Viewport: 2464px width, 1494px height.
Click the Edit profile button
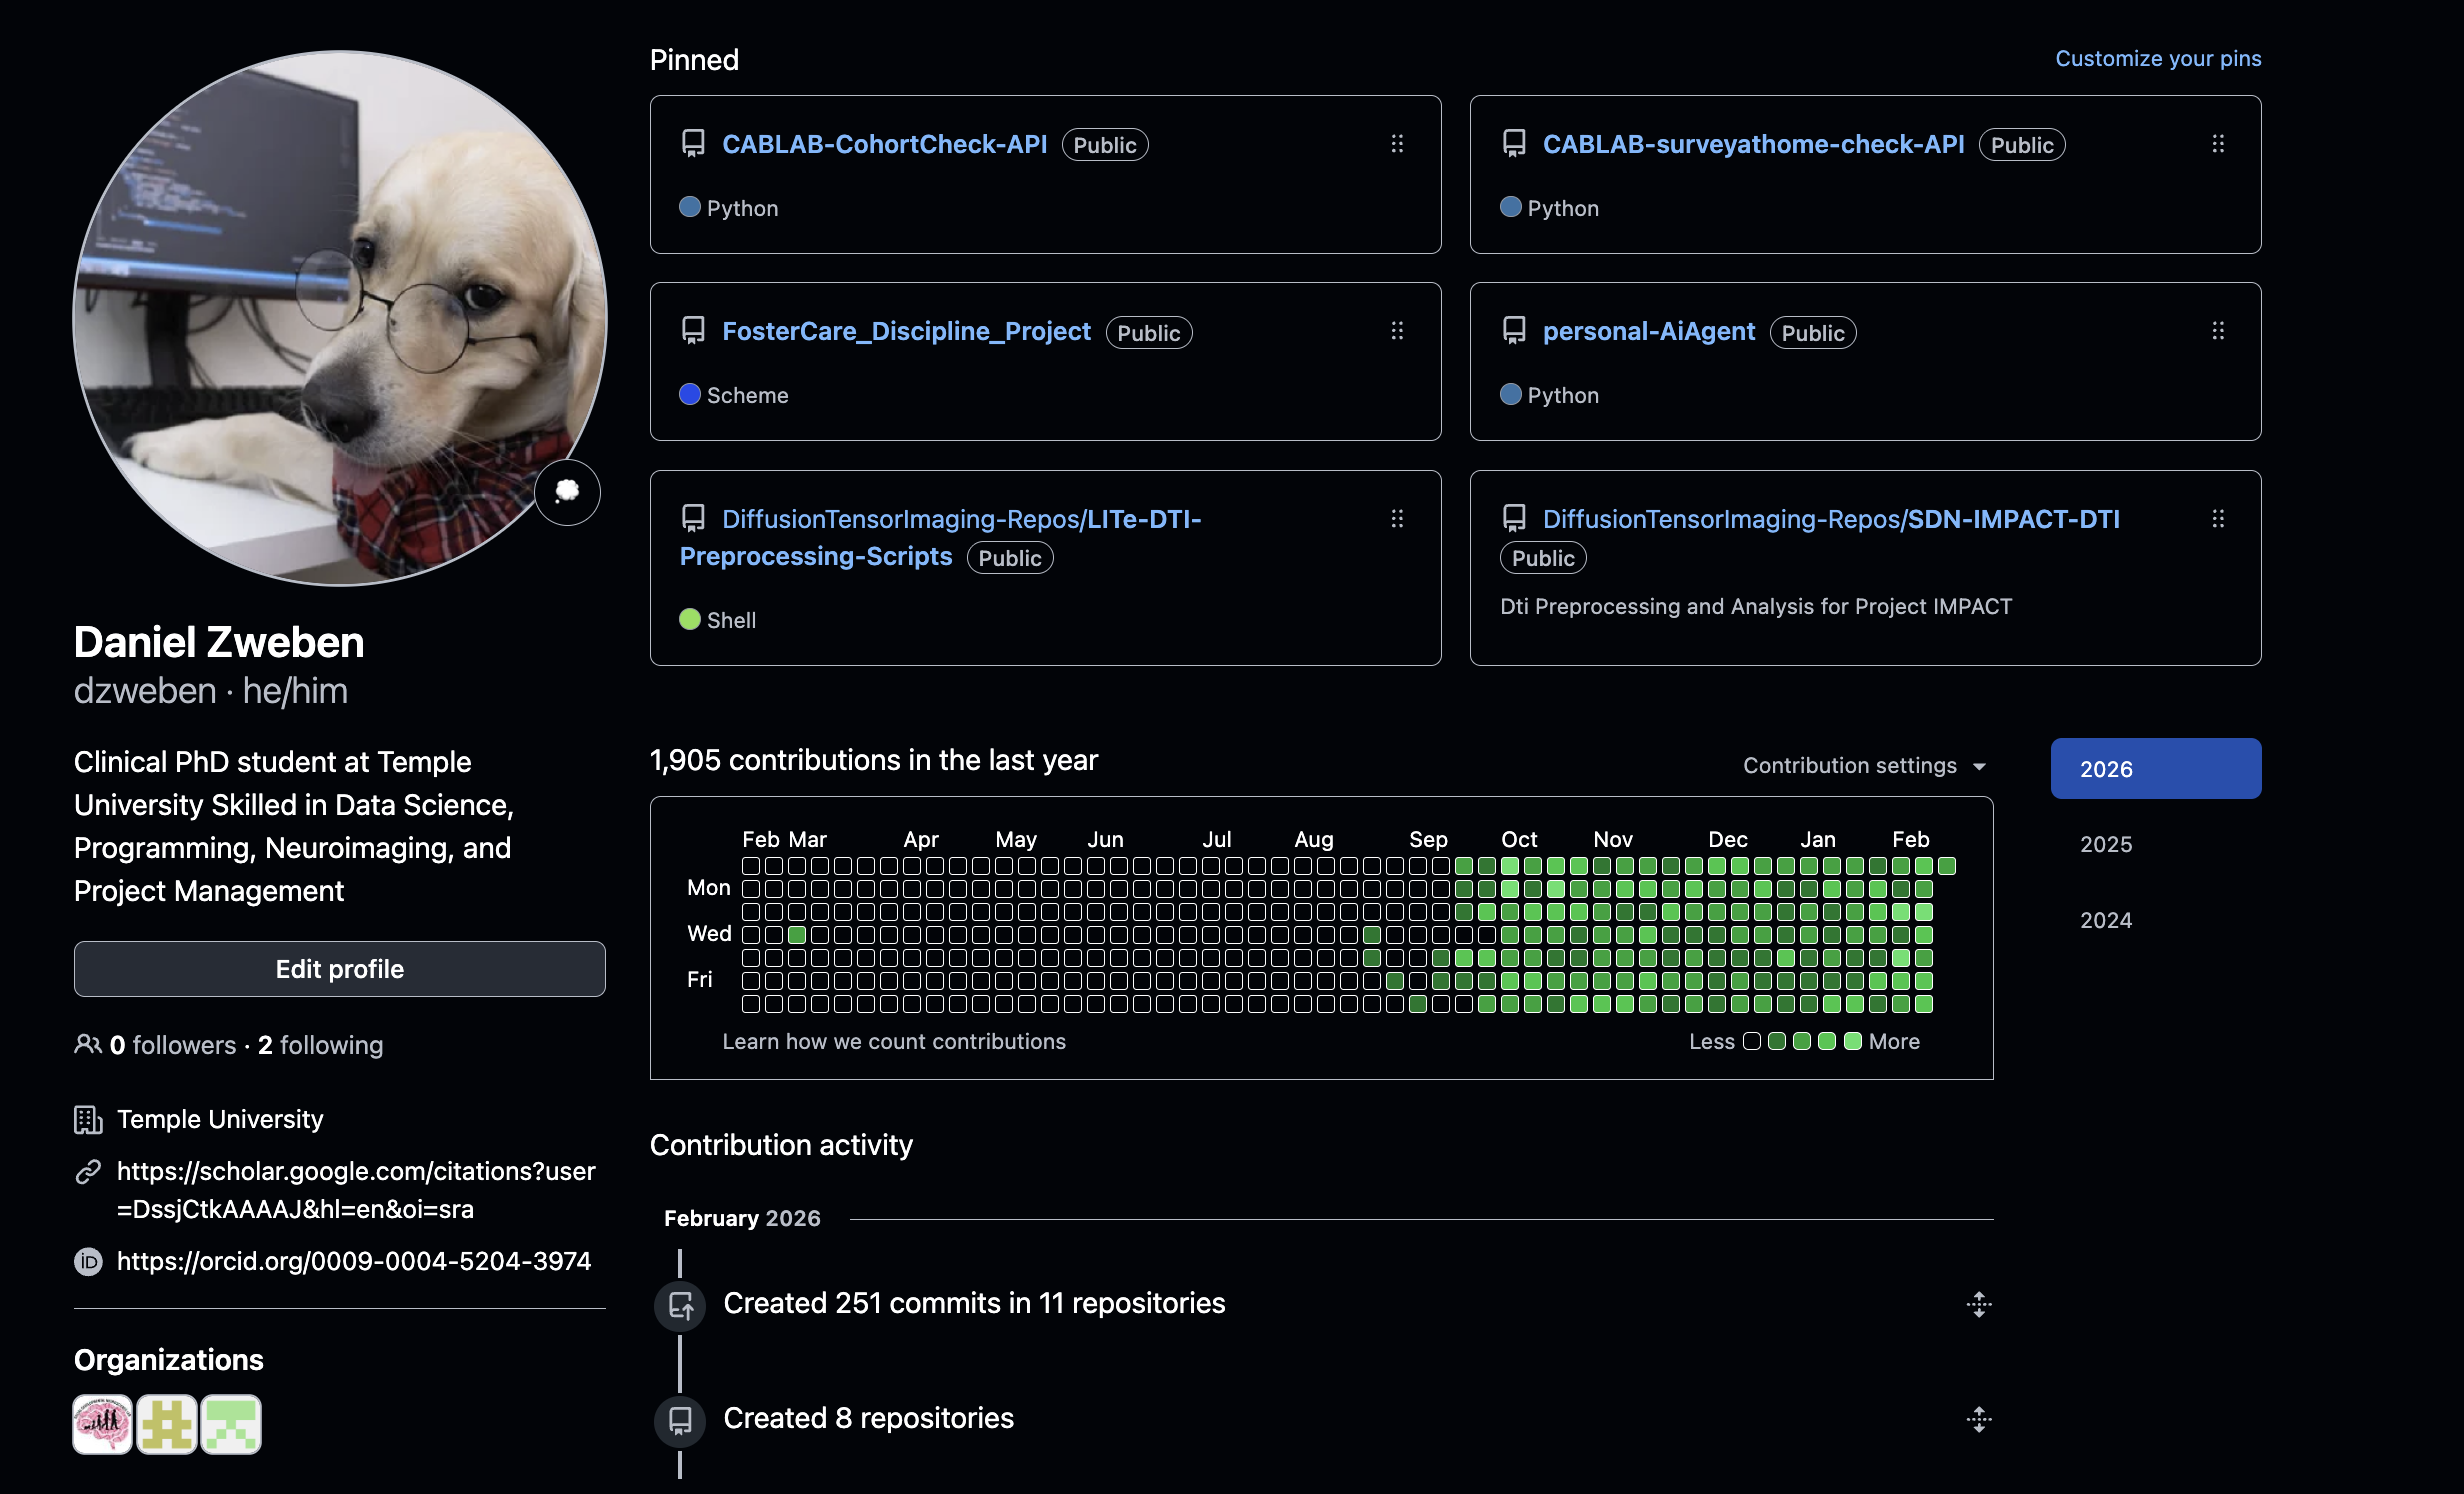(339, 968)
